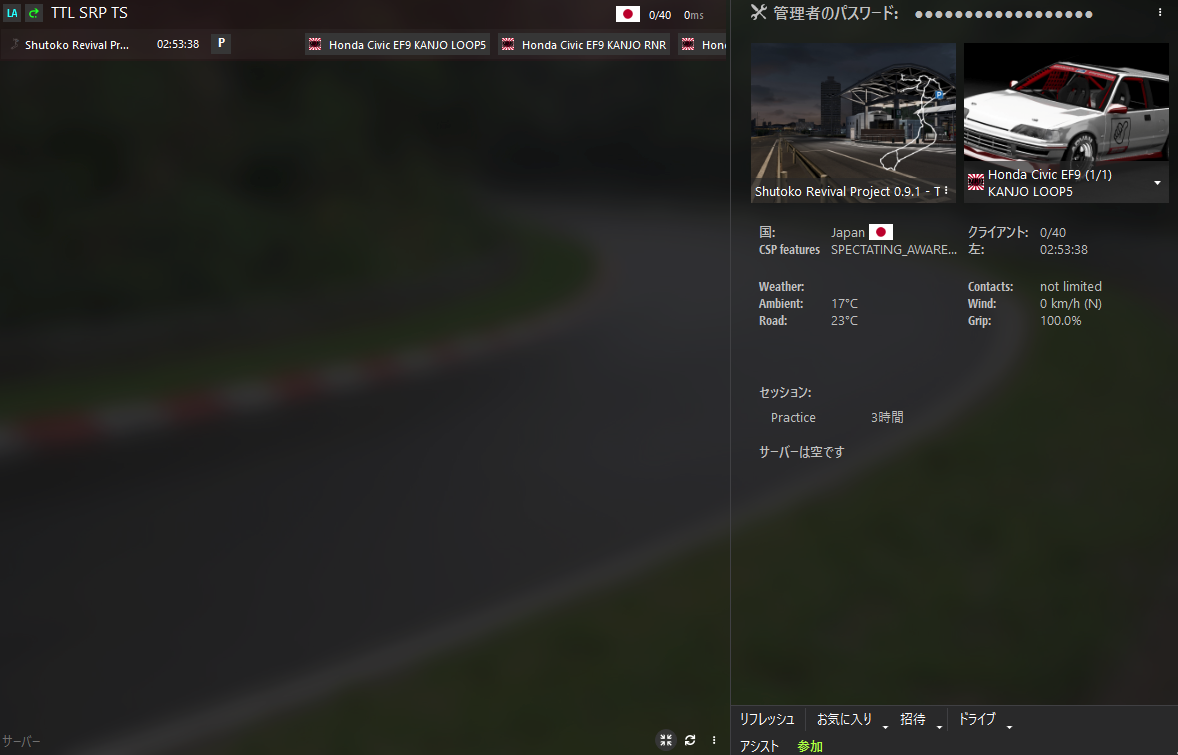This screenshot has height=755, width=1178.
Task: Click the Practice session entry
Action: pos(793,417)
